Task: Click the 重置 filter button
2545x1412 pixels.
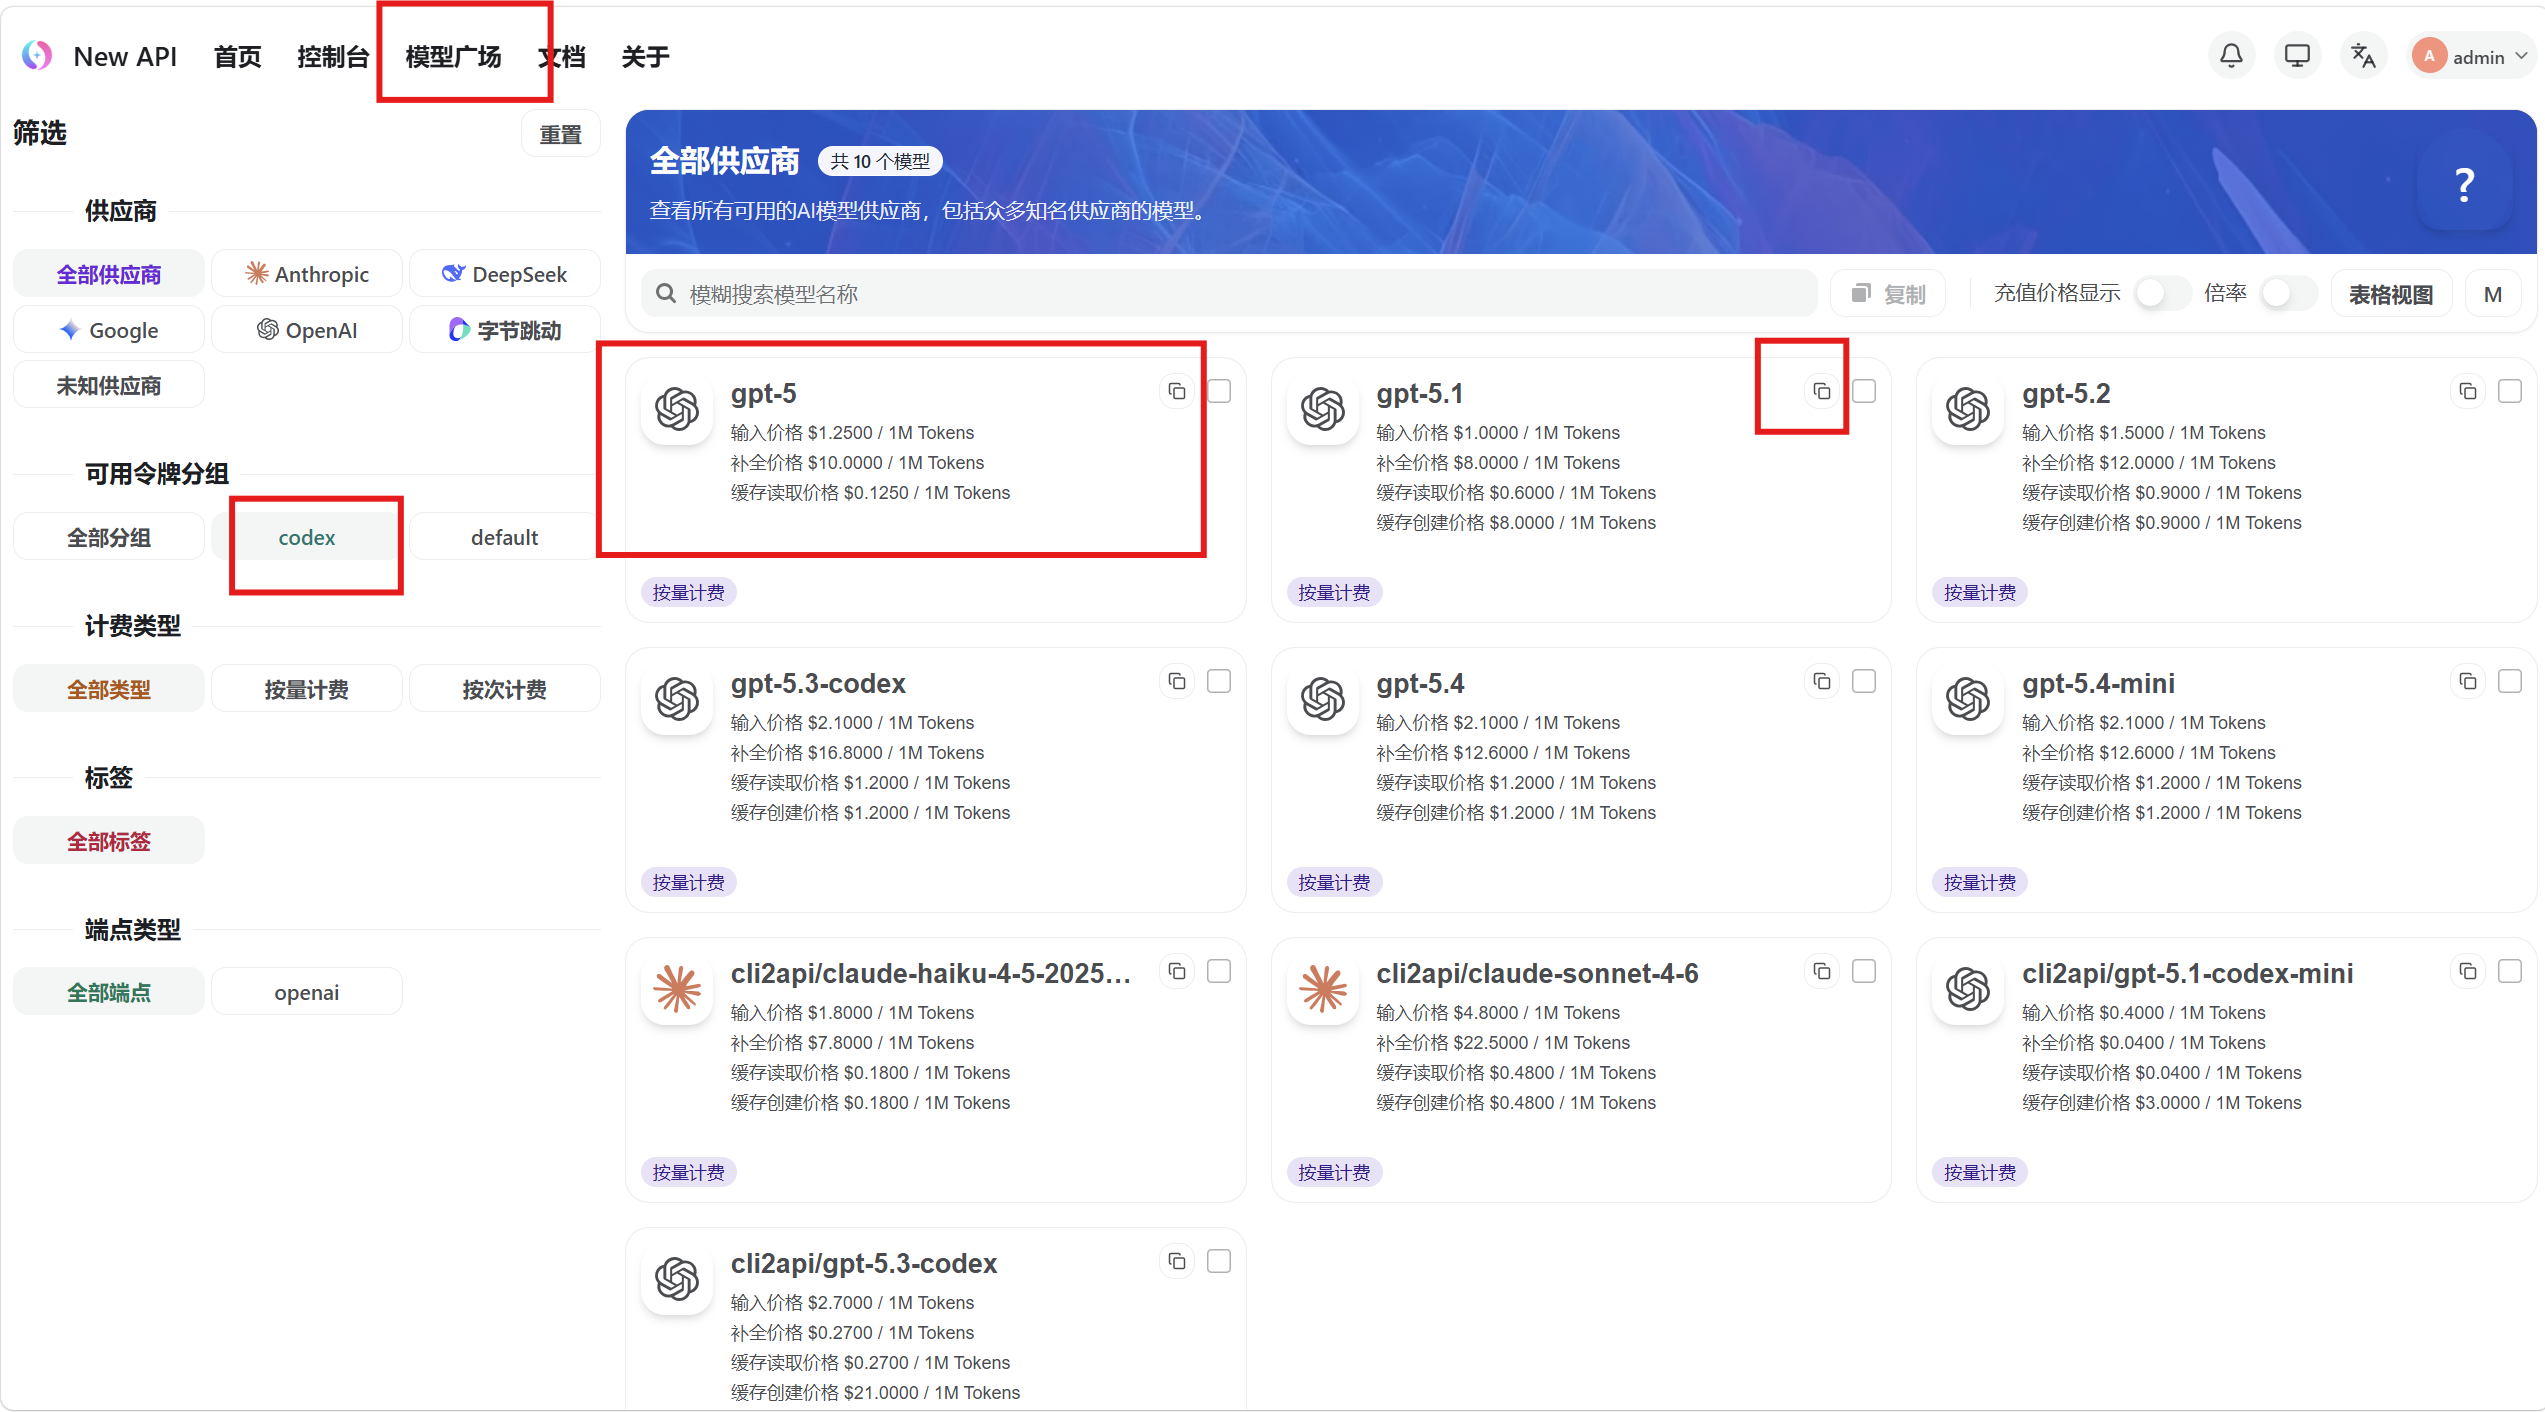Action: point(560,134)
